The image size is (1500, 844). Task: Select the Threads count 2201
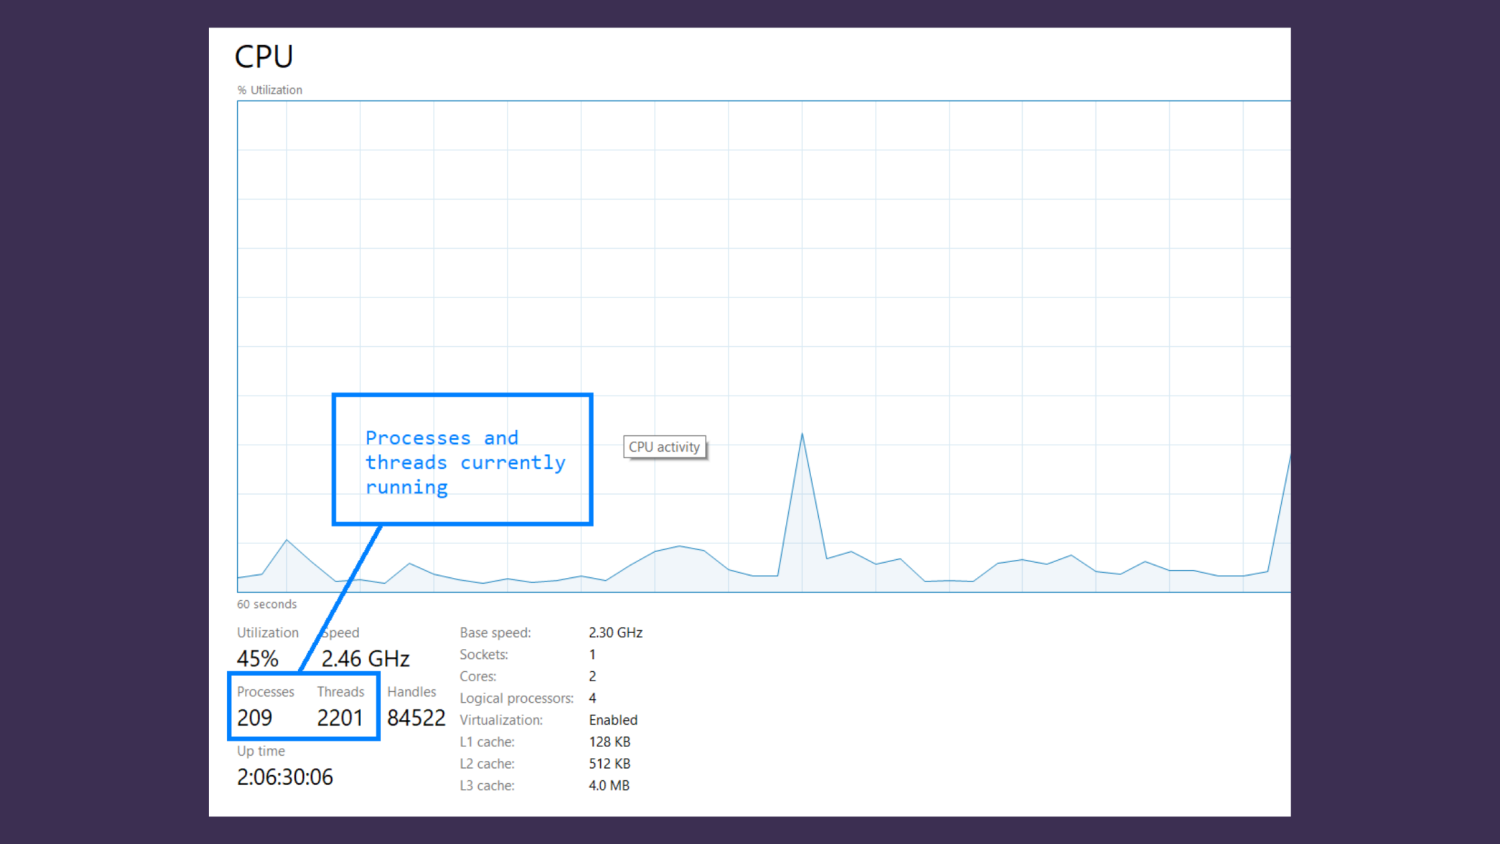[x=340, y=718]
